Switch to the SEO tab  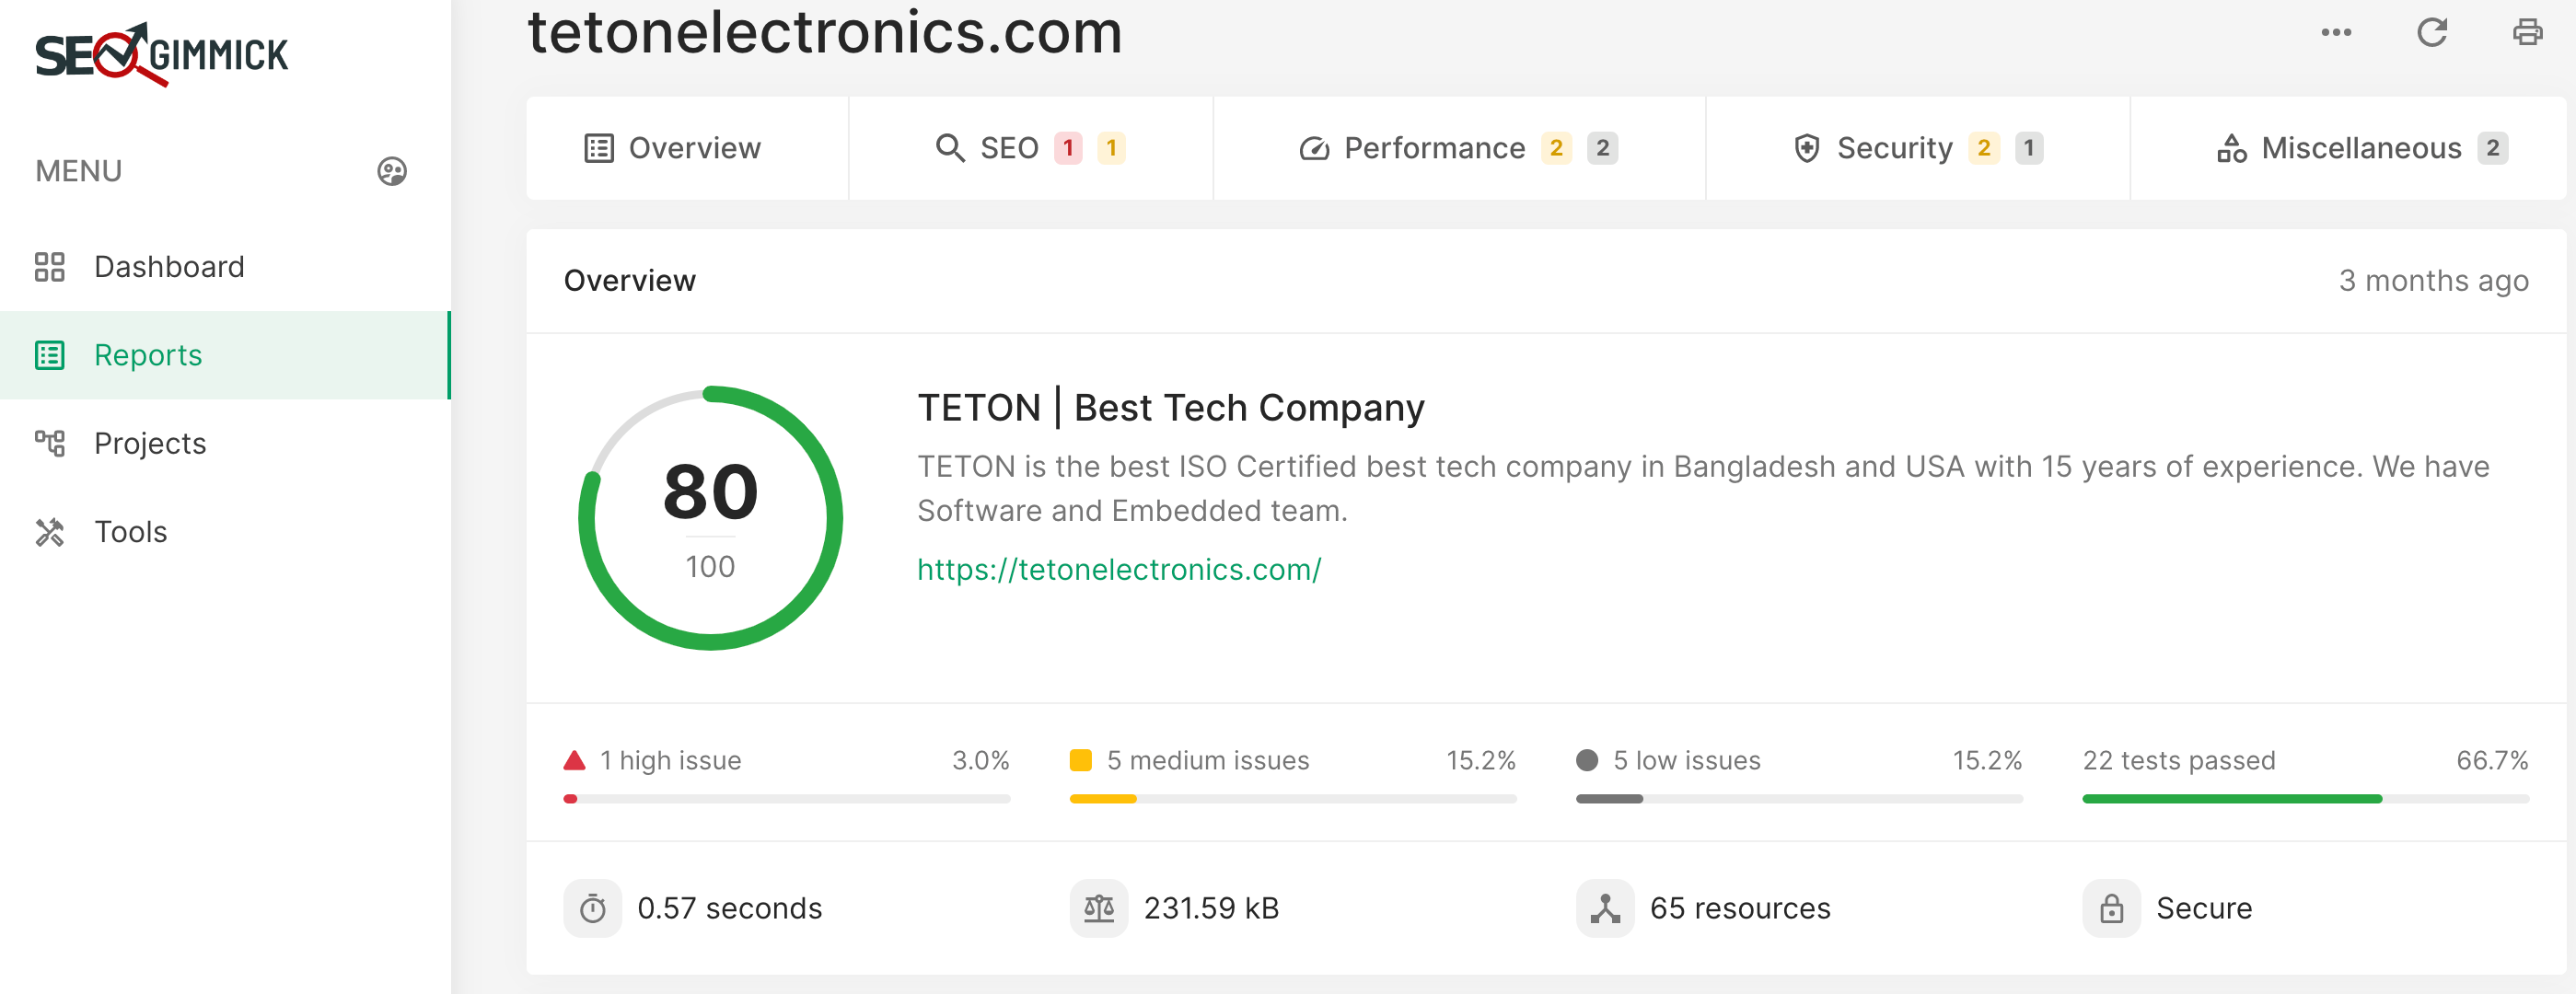tap(1030, 148)
